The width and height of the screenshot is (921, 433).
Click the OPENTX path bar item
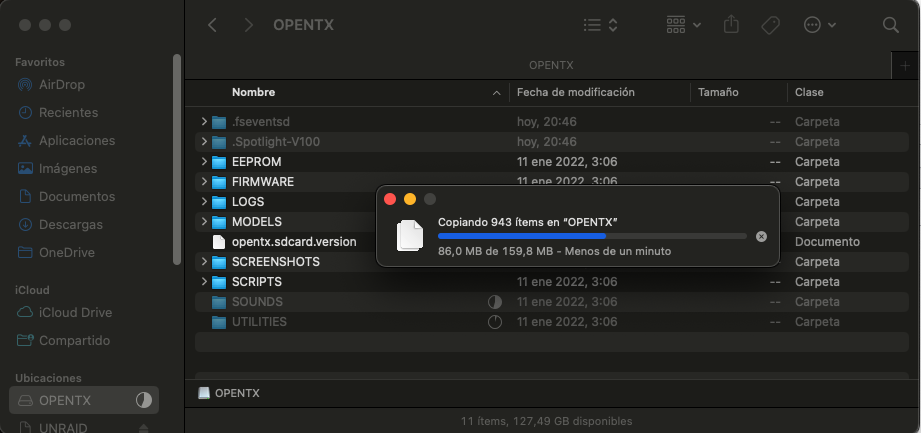[229, 393]
